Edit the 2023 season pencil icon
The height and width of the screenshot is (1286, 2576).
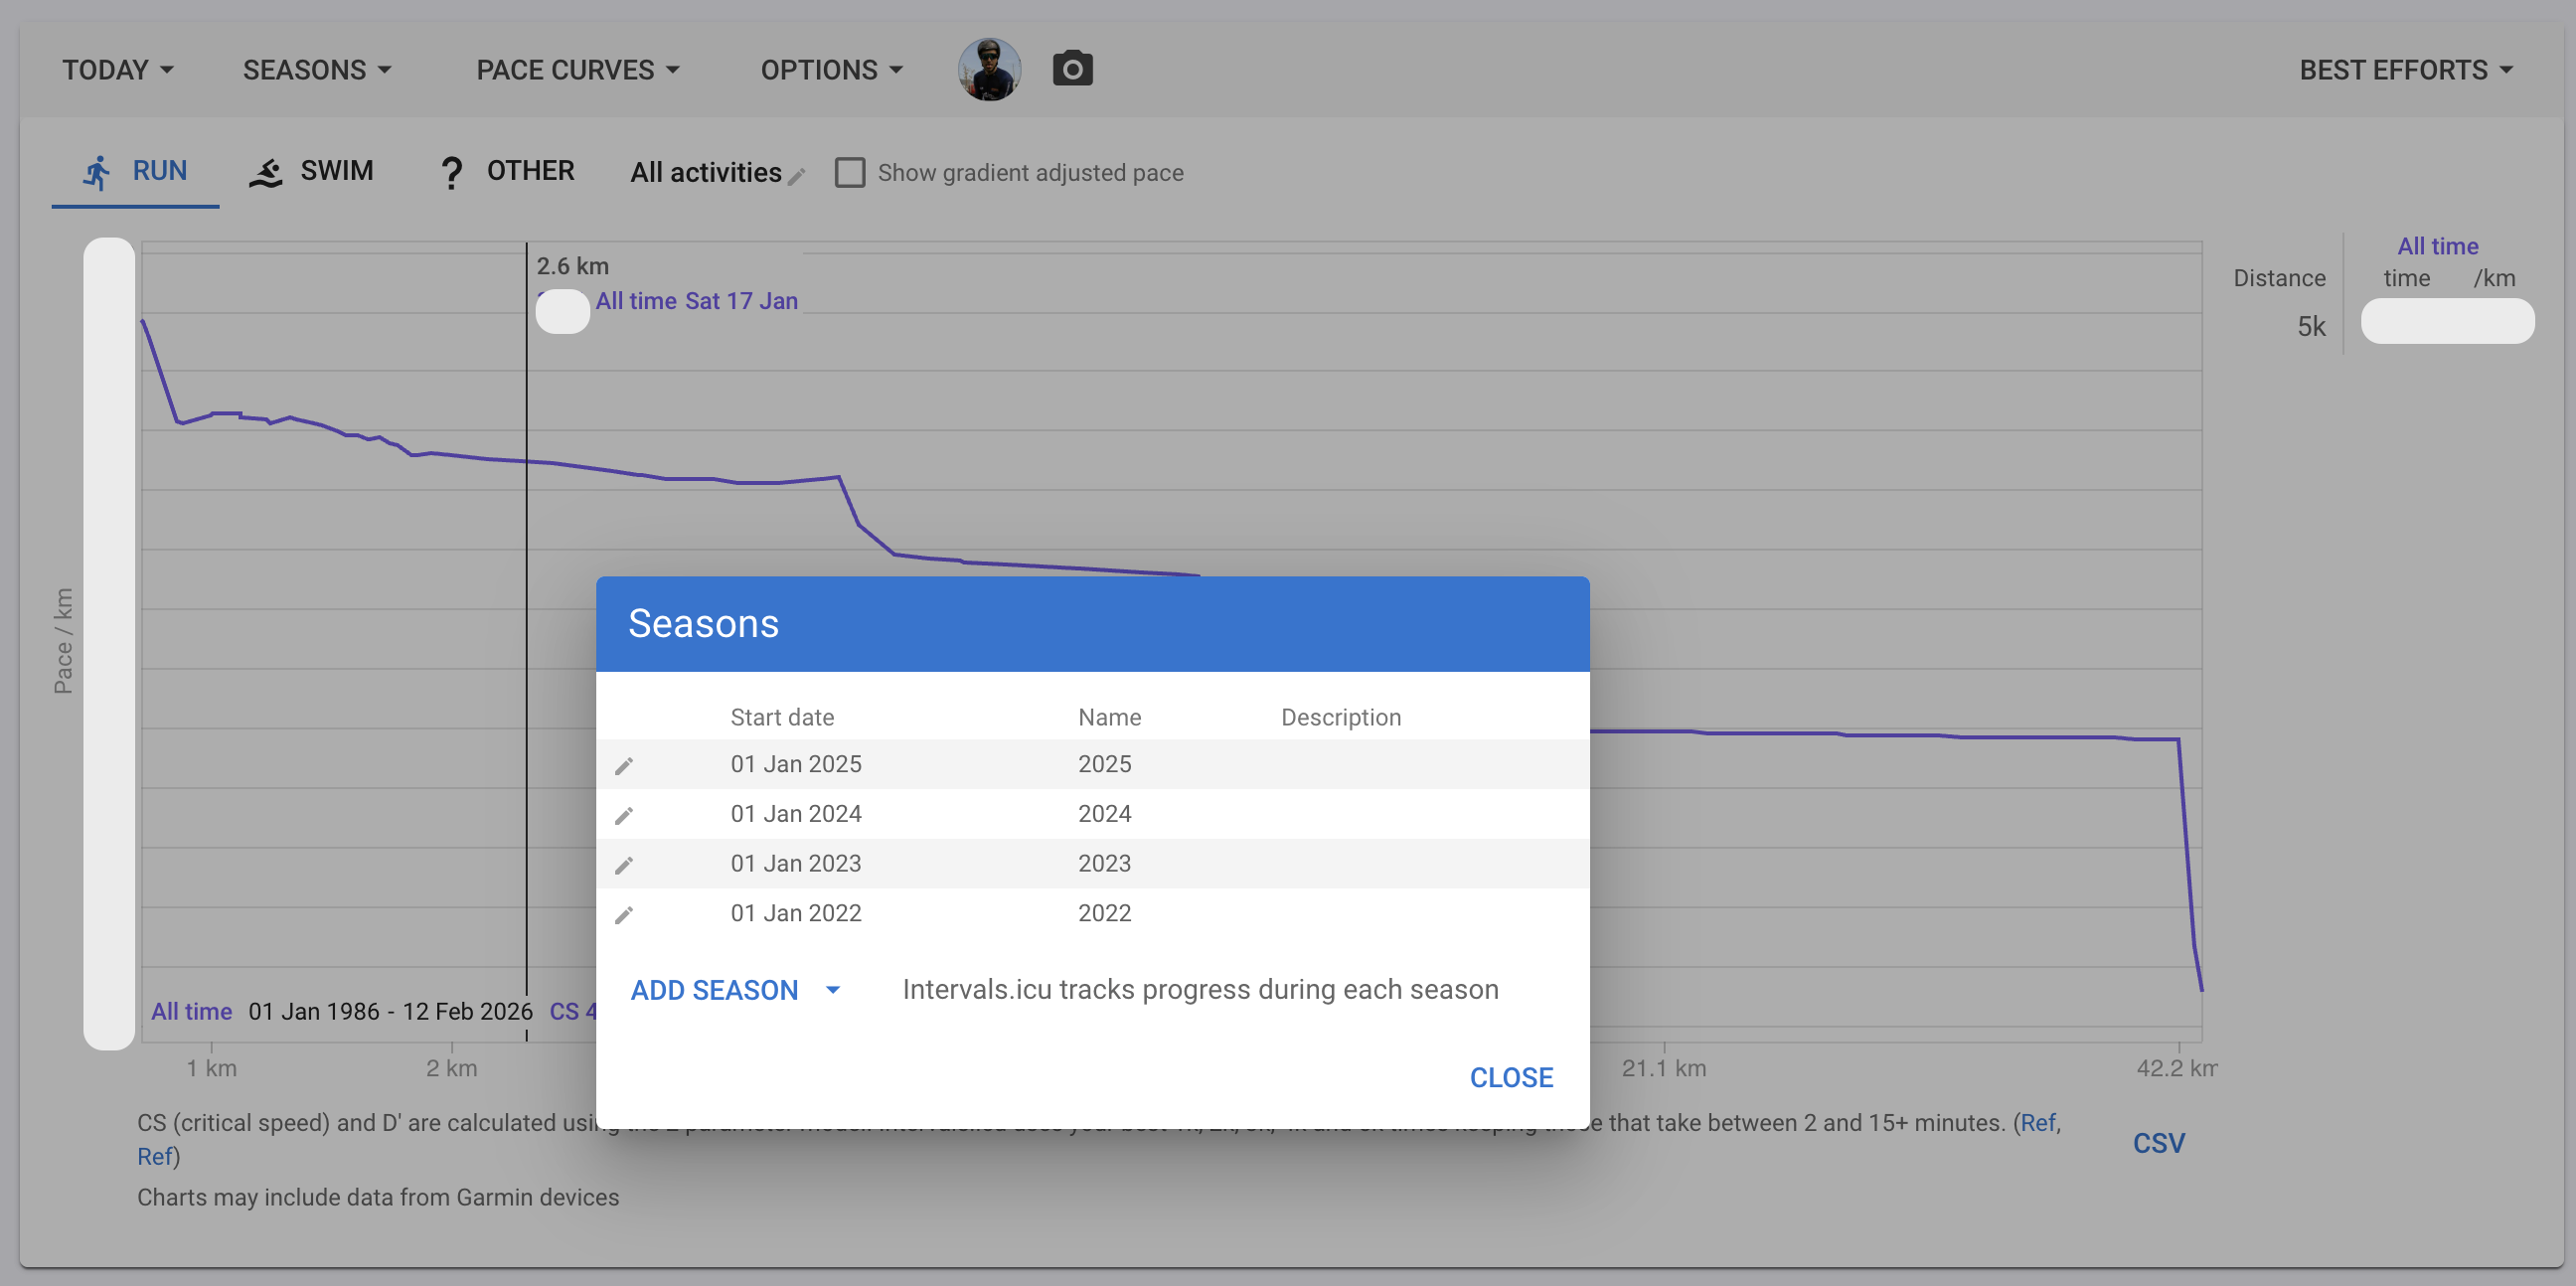pyautogui.click(x=624, y=865)
